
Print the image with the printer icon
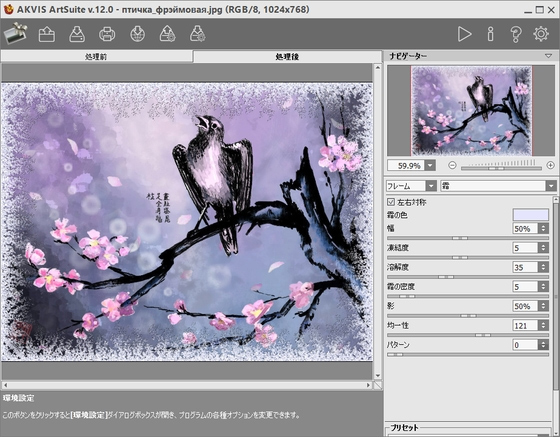click(x=107, y=35)
